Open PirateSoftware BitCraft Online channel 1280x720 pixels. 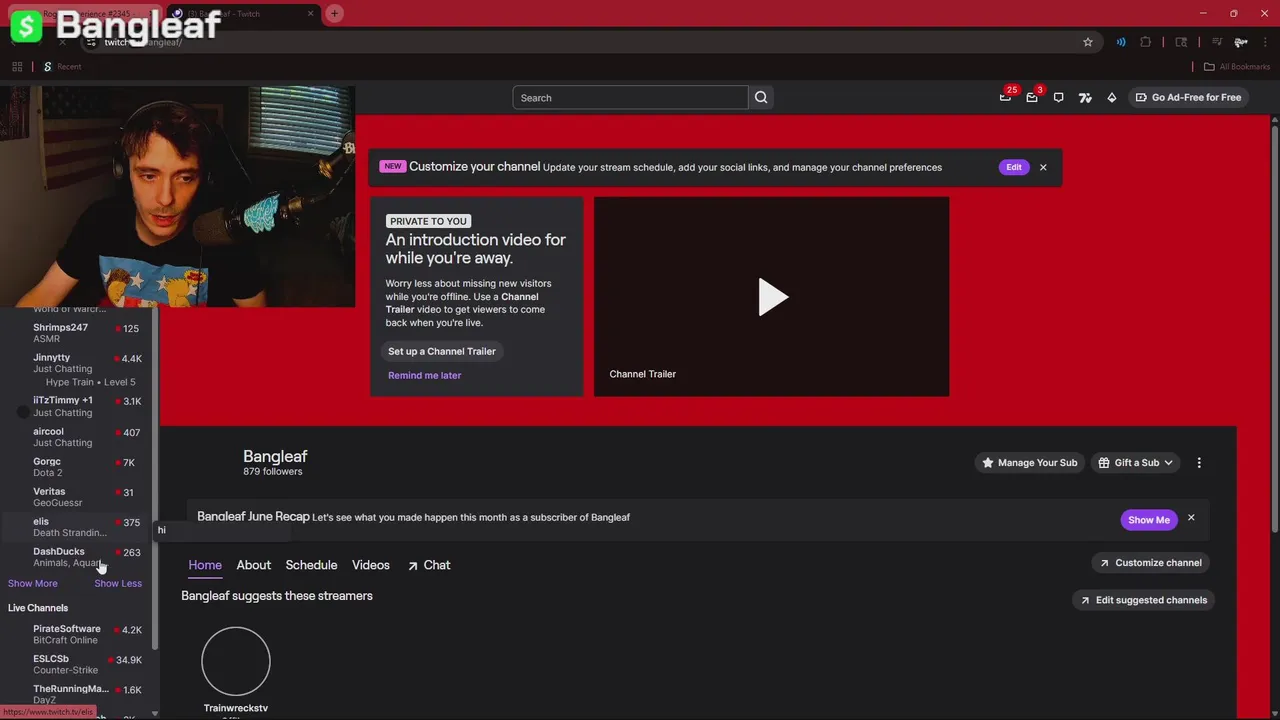tap(78, 634)
